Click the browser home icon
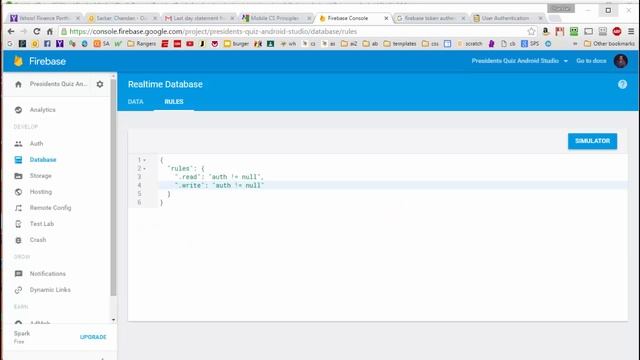Viewport: 640px width, 360px height. click(x=50, y=31)
